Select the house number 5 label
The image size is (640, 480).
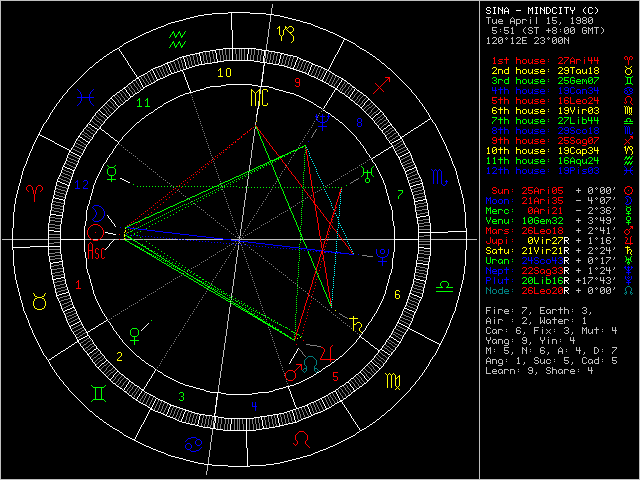[x=335, y=377]
